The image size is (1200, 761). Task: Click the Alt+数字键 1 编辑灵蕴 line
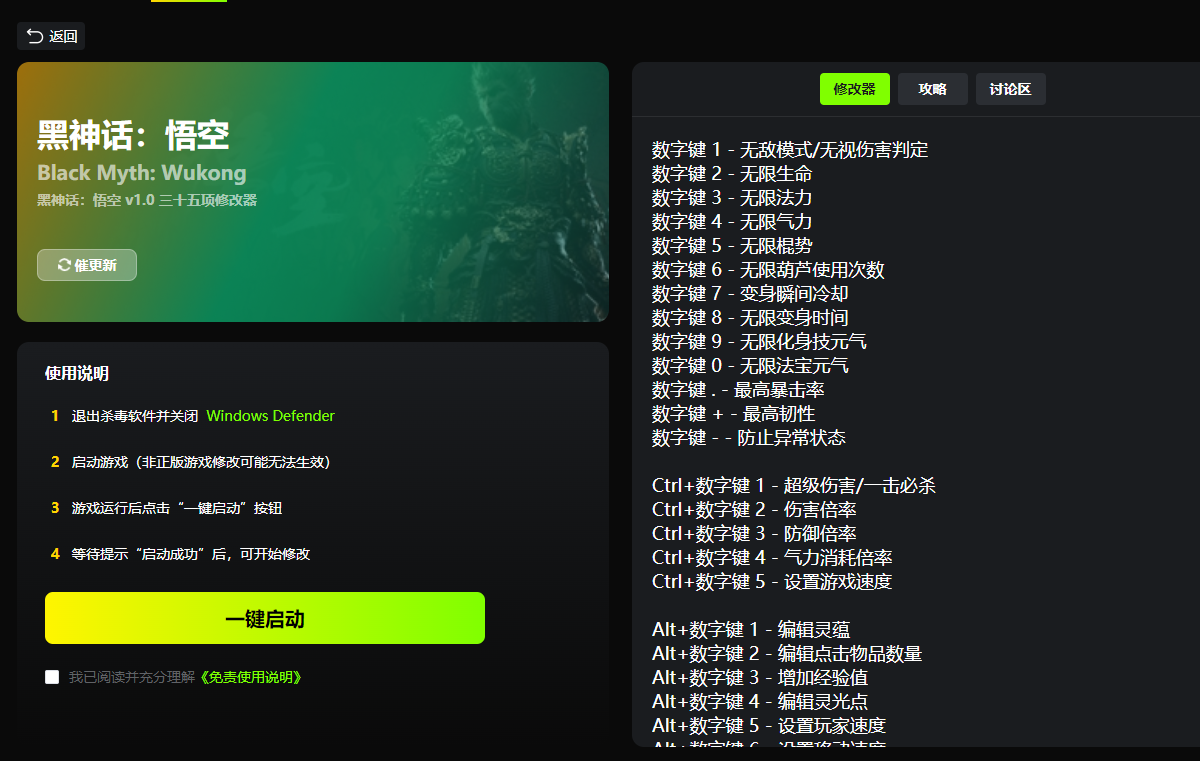[x=750, y=630]
